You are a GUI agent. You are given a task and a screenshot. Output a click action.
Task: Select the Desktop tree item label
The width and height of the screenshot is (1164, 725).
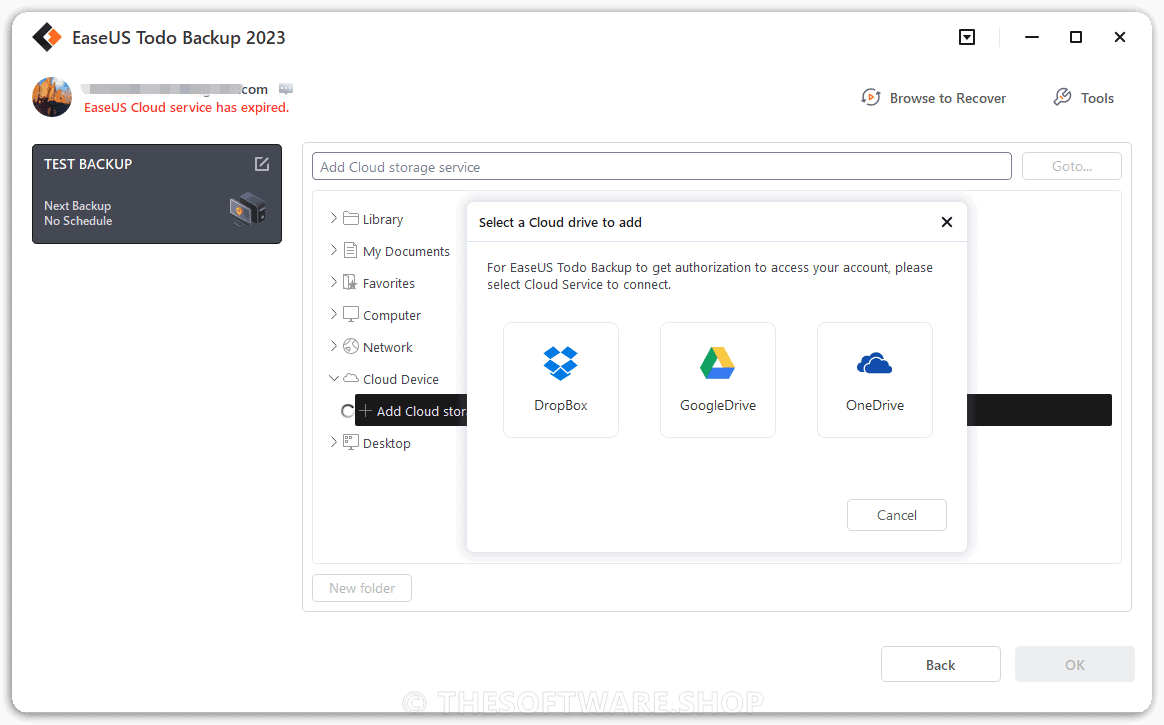tap(387, 443)
